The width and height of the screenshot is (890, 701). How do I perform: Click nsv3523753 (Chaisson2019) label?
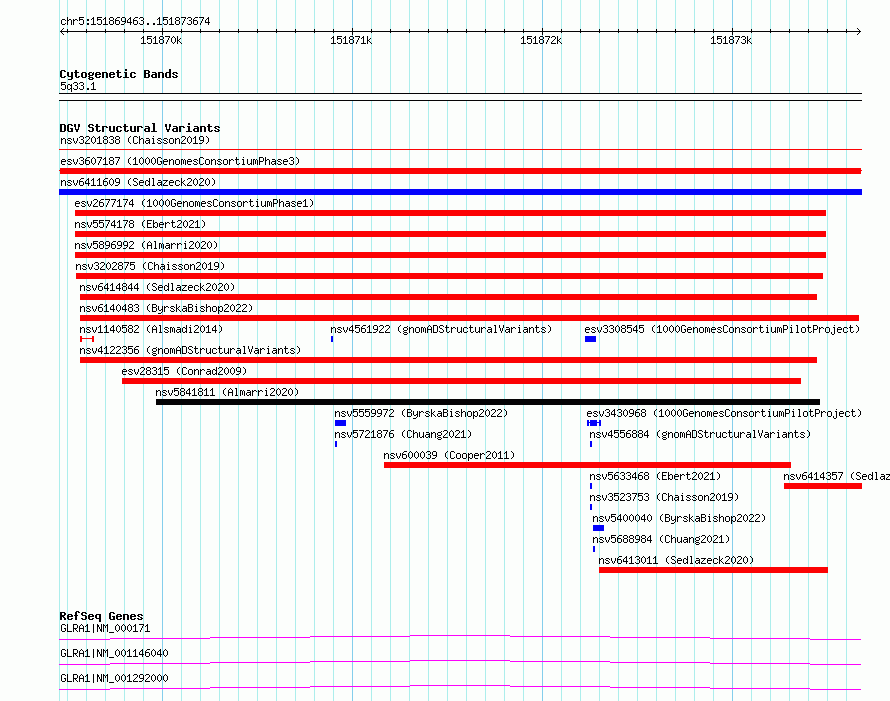tap(664, 497)
